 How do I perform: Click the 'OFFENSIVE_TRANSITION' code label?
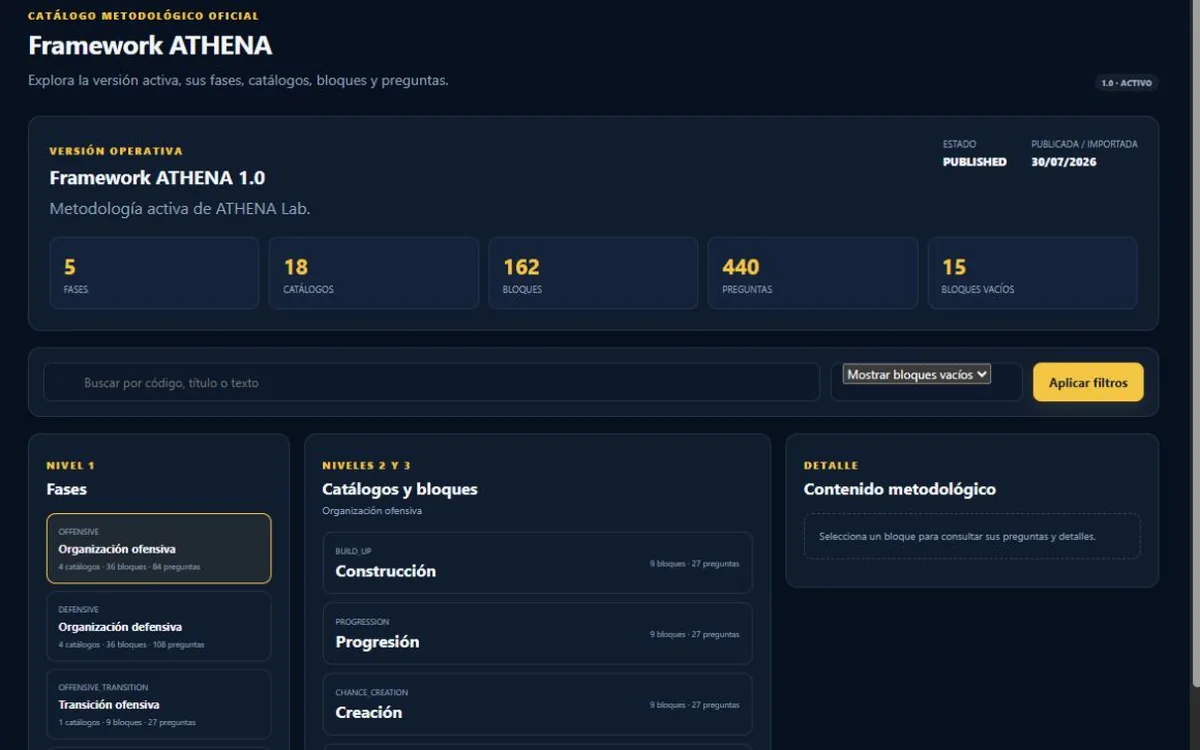pyautogui.click(x=103, y=688)
